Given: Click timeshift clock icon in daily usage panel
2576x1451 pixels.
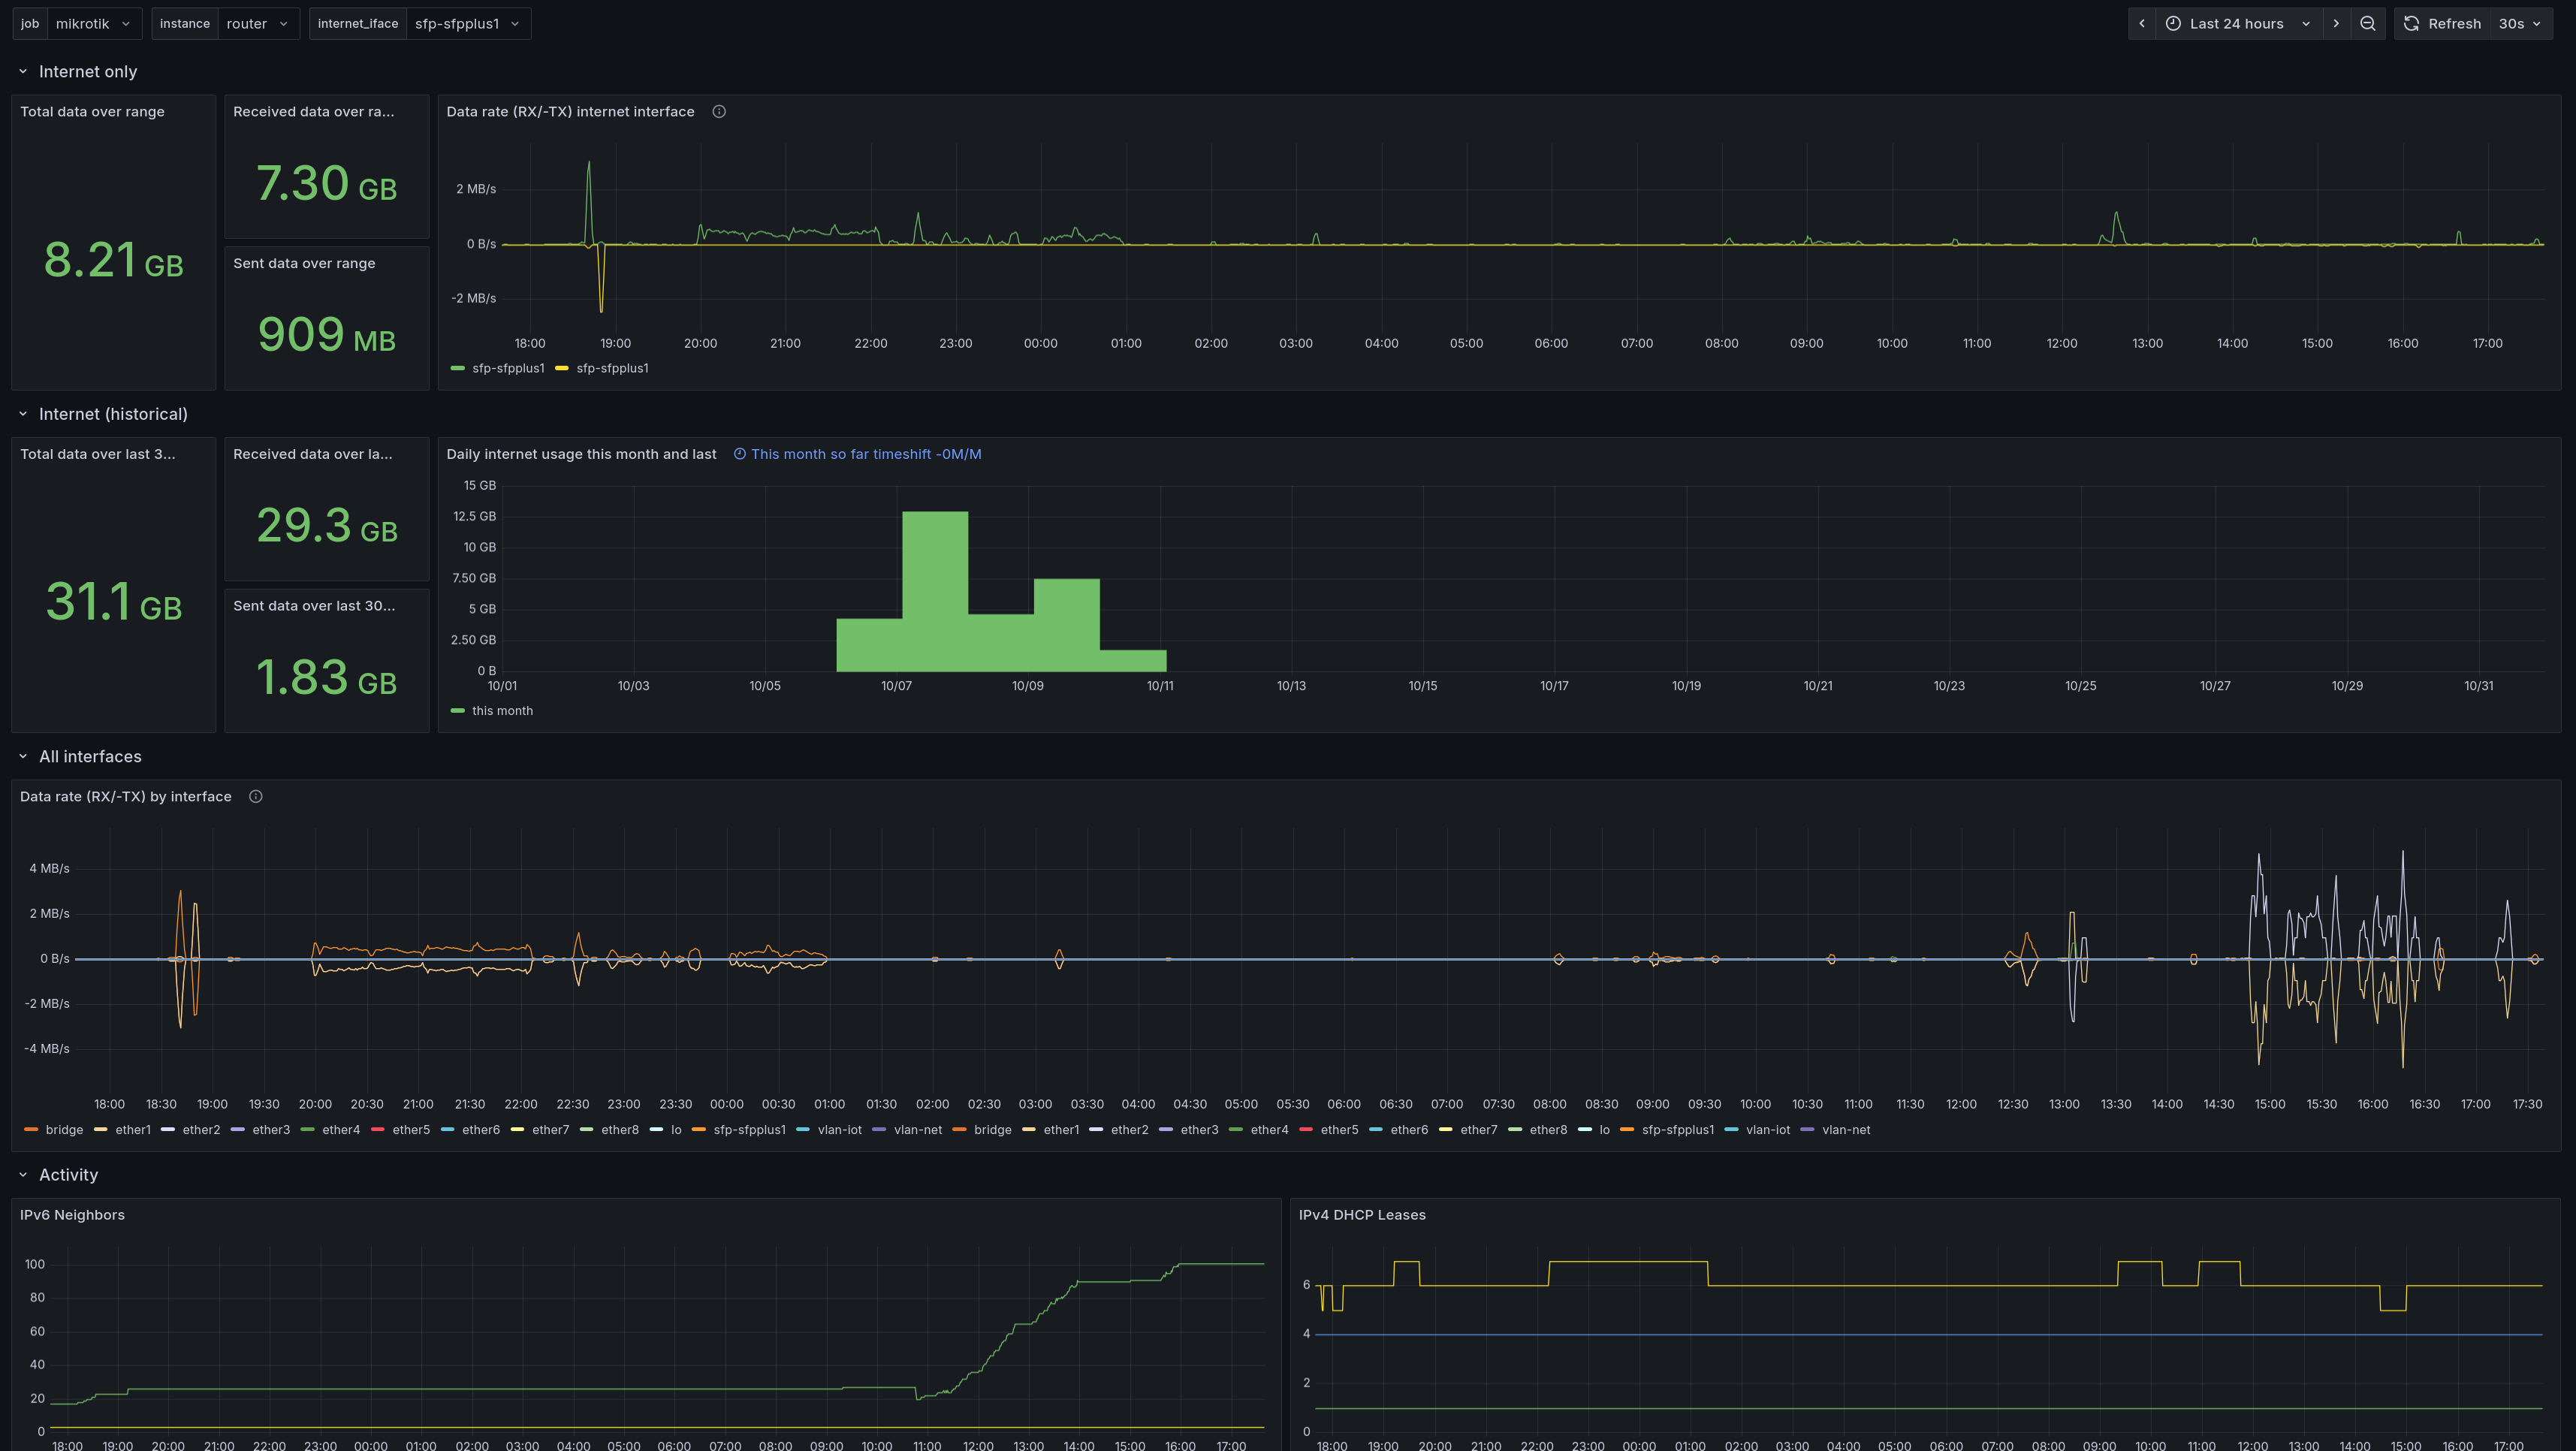Looking at the screenshot, I should coord(740,454).
